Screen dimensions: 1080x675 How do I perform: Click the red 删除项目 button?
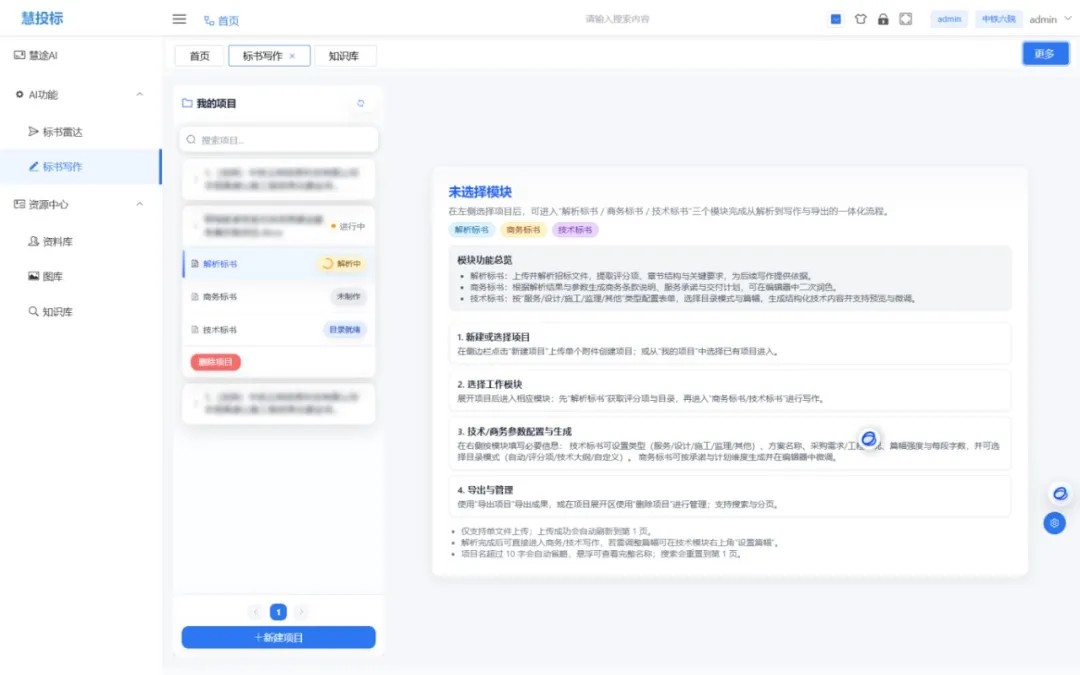tap(215, 362)
